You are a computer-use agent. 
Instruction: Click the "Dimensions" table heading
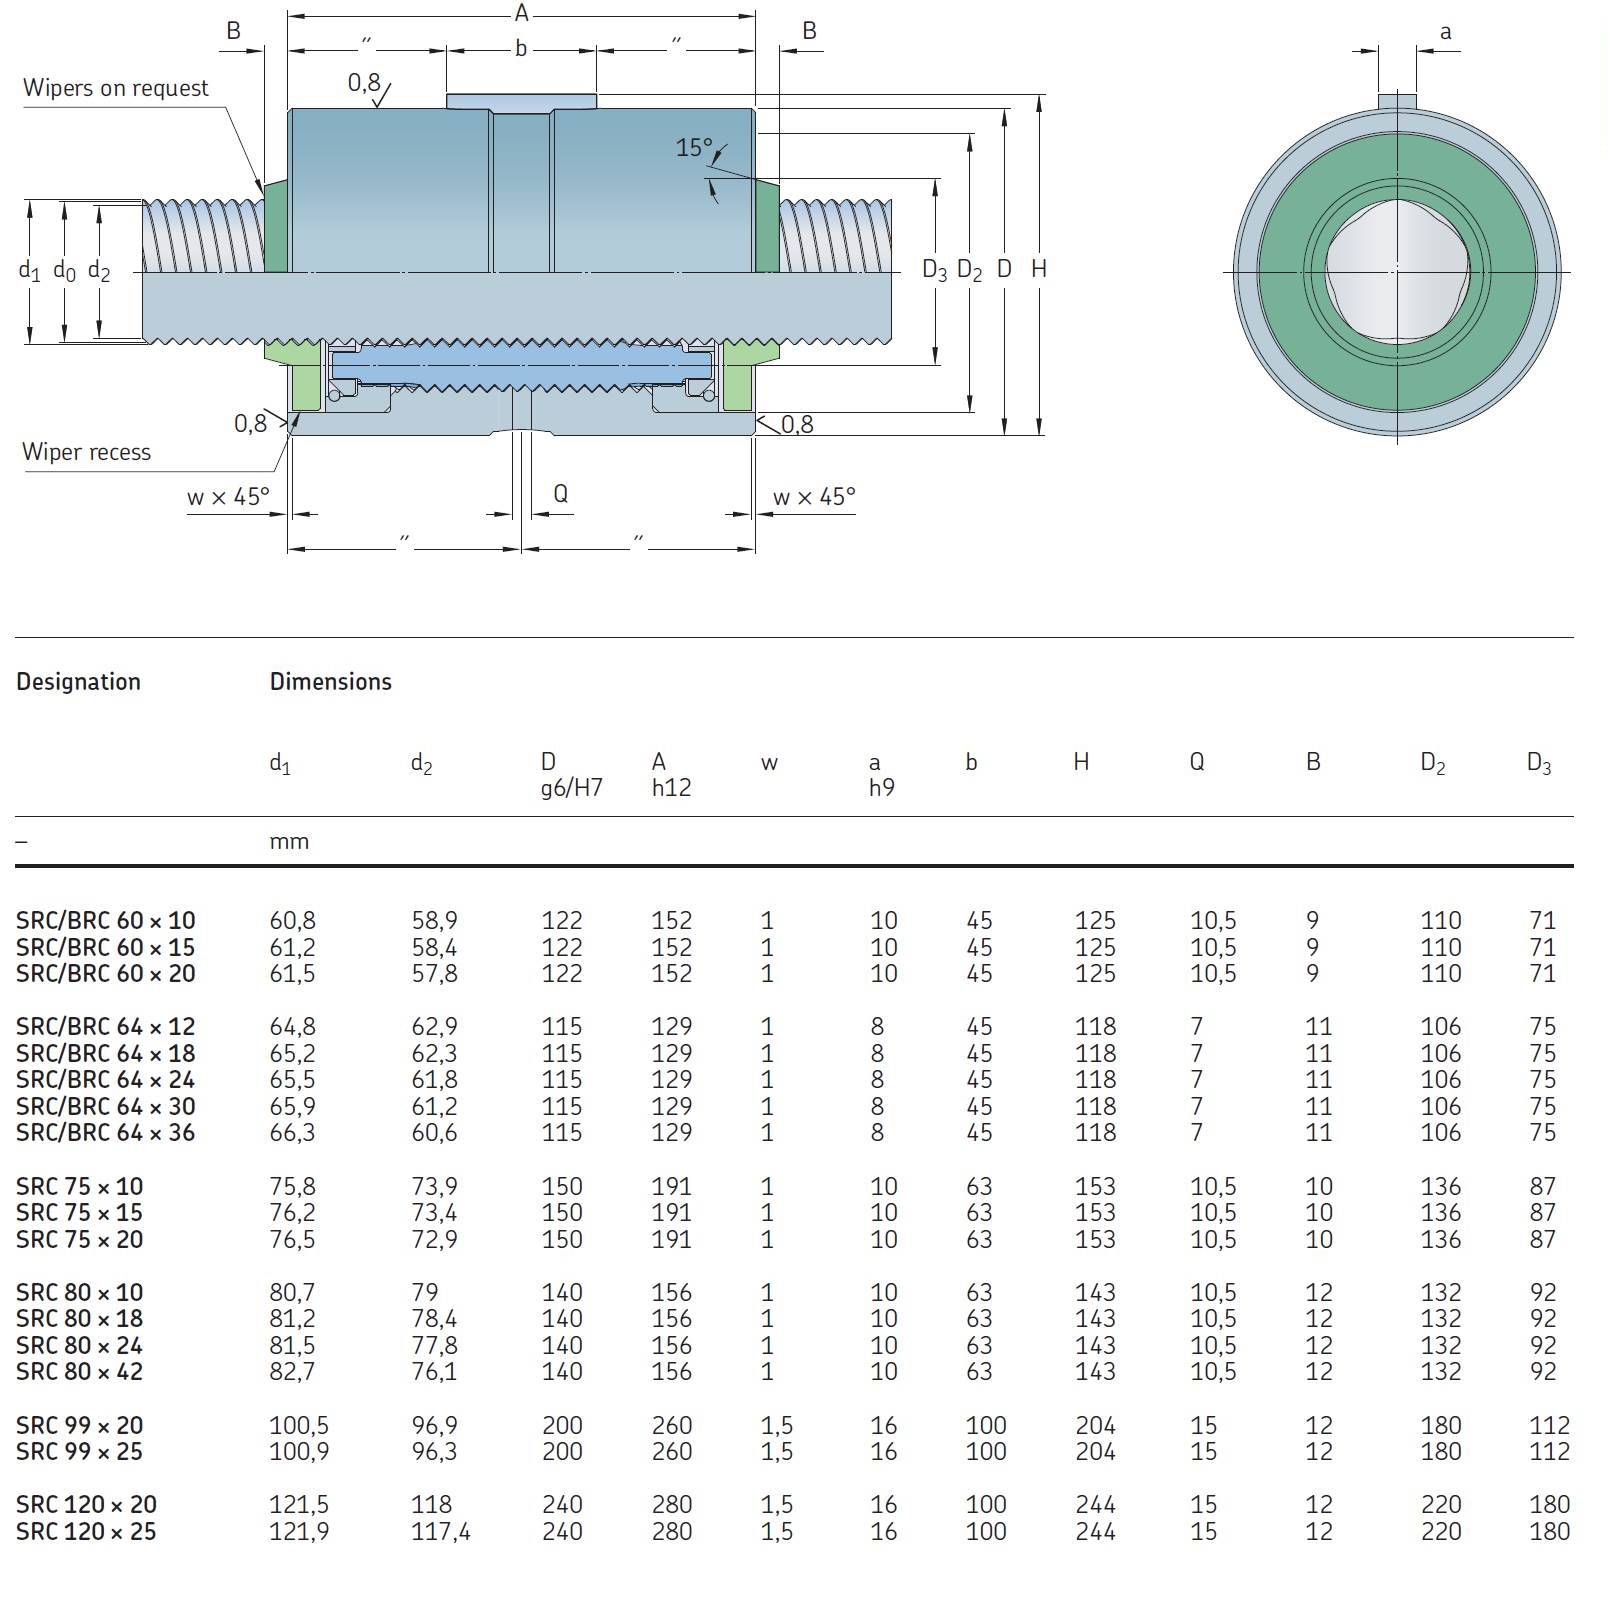(330, 682)
